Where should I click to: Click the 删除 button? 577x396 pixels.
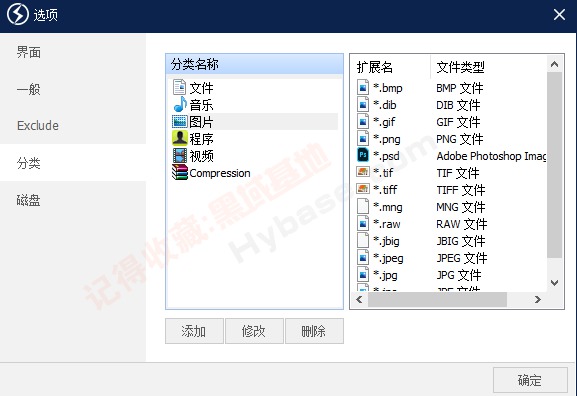point(314,331)
